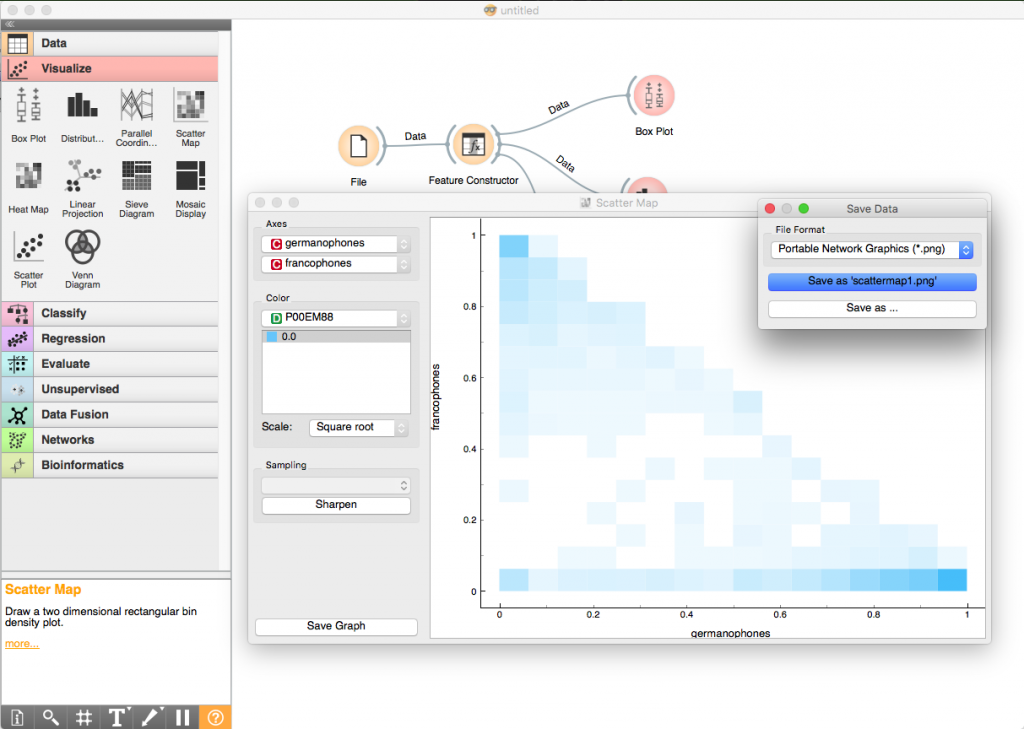
Task: Add the Mosaic Display widget
Action: click(190, 187)
